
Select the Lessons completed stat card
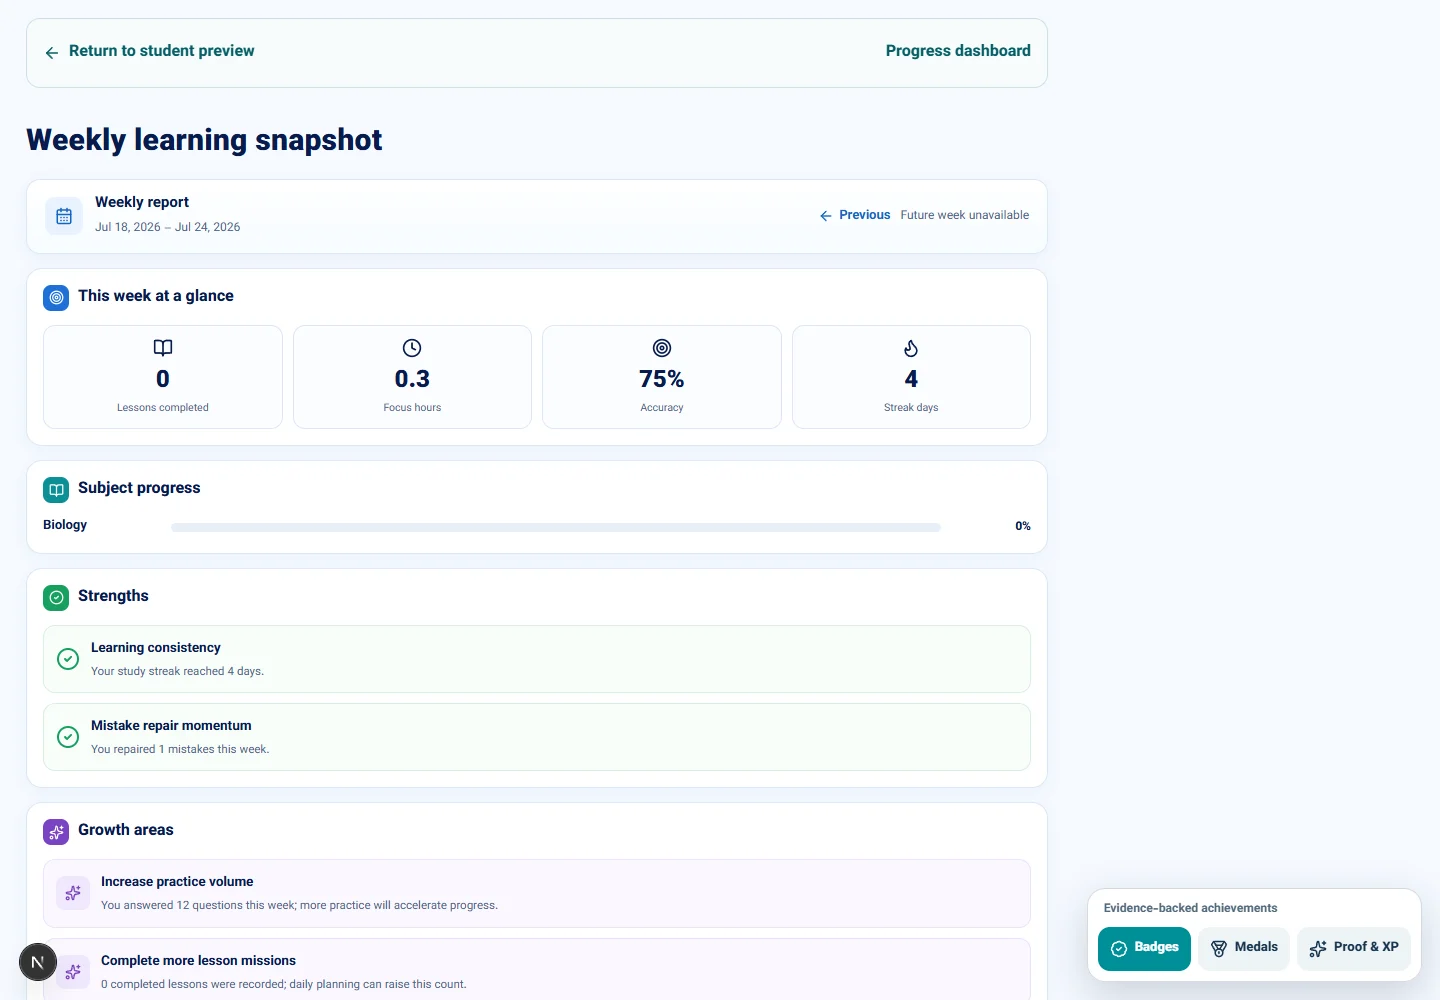pos(163,377)
